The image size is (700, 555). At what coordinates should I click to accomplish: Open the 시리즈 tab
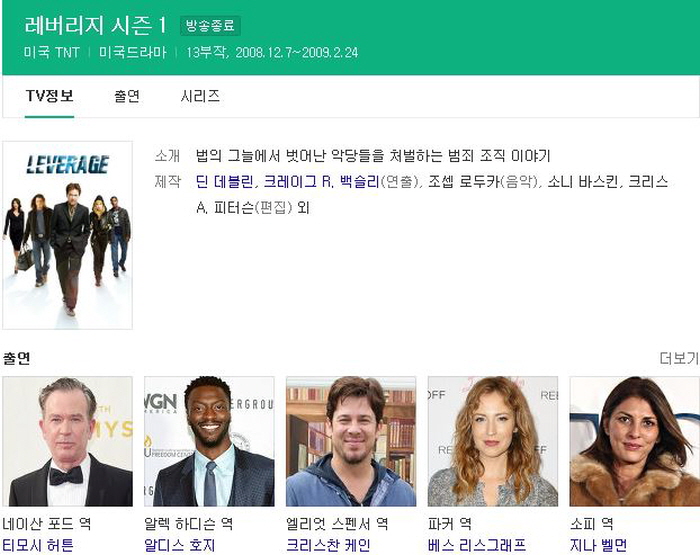200,96
